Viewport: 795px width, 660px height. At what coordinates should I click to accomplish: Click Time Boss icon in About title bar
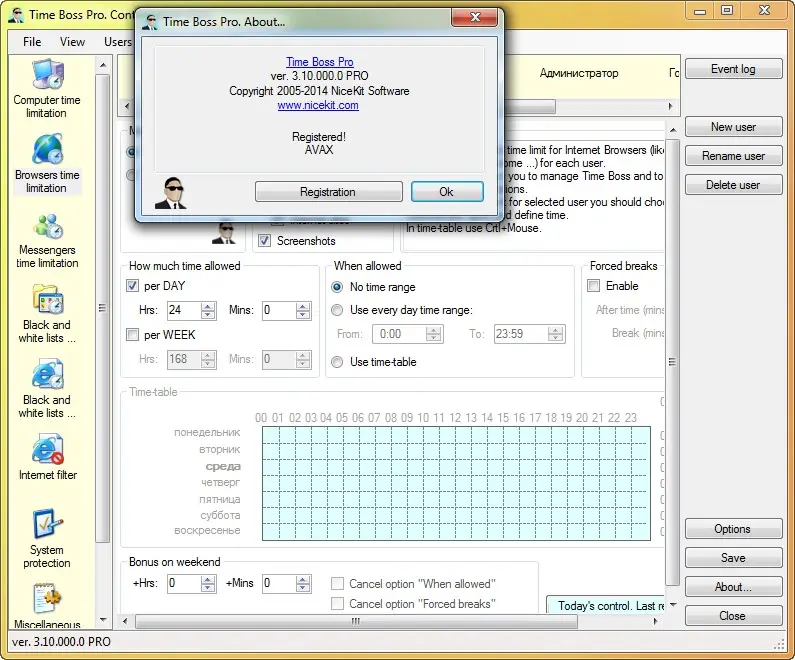click(150, 22)
